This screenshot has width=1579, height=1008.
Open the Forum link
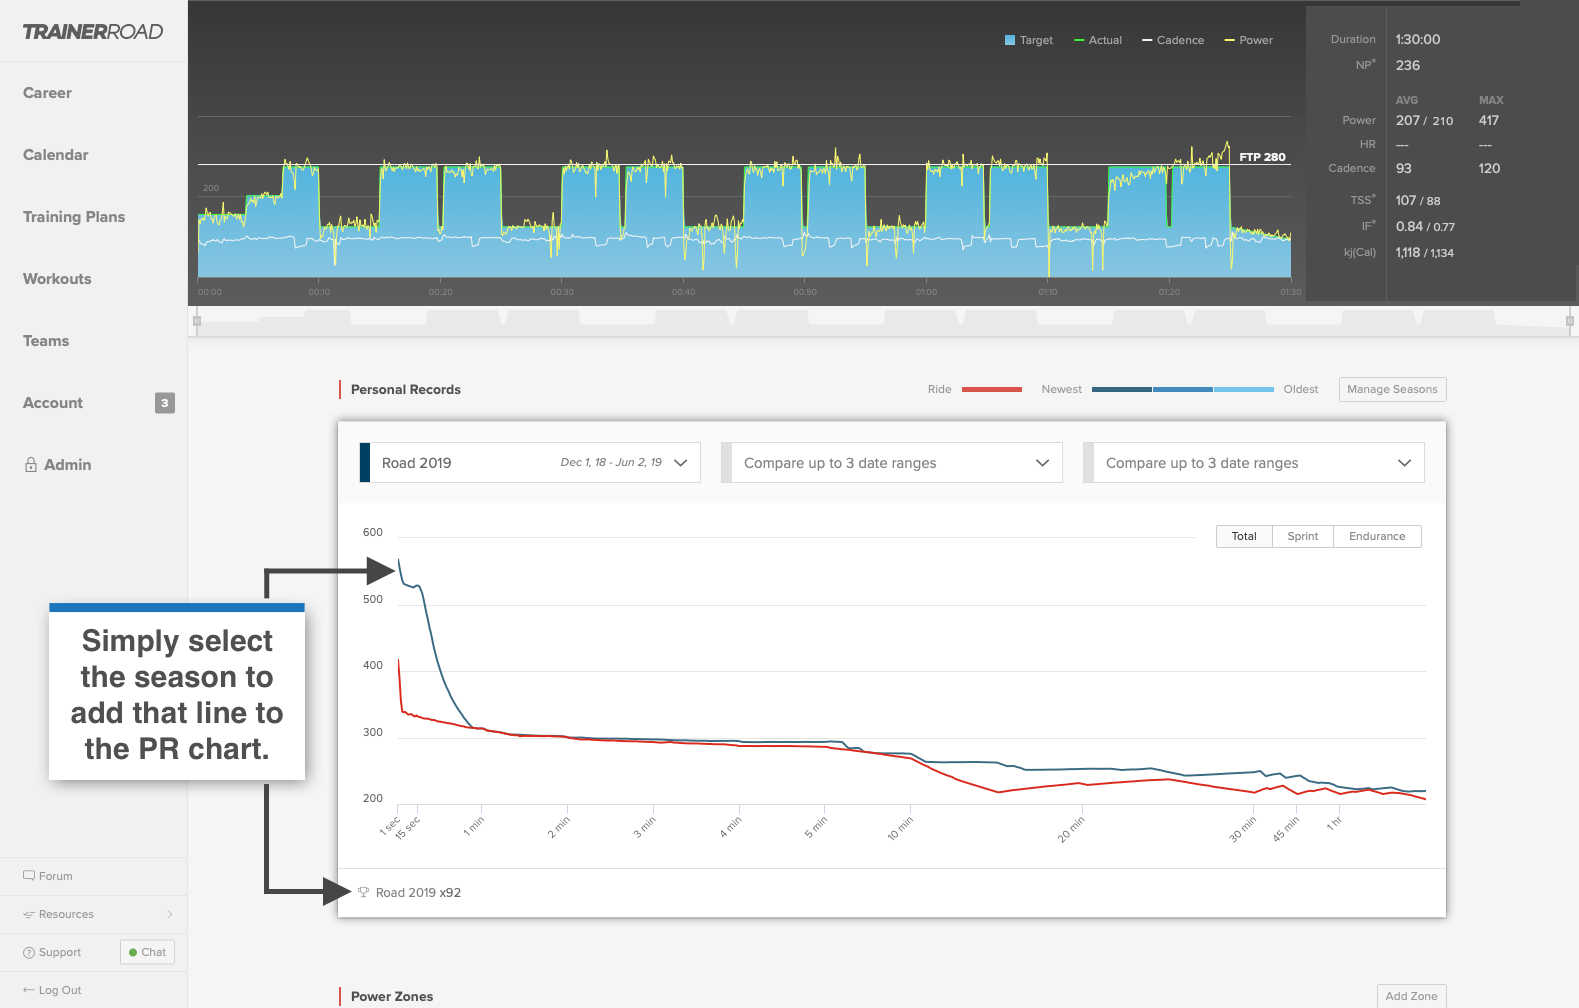tap(55, 876)
